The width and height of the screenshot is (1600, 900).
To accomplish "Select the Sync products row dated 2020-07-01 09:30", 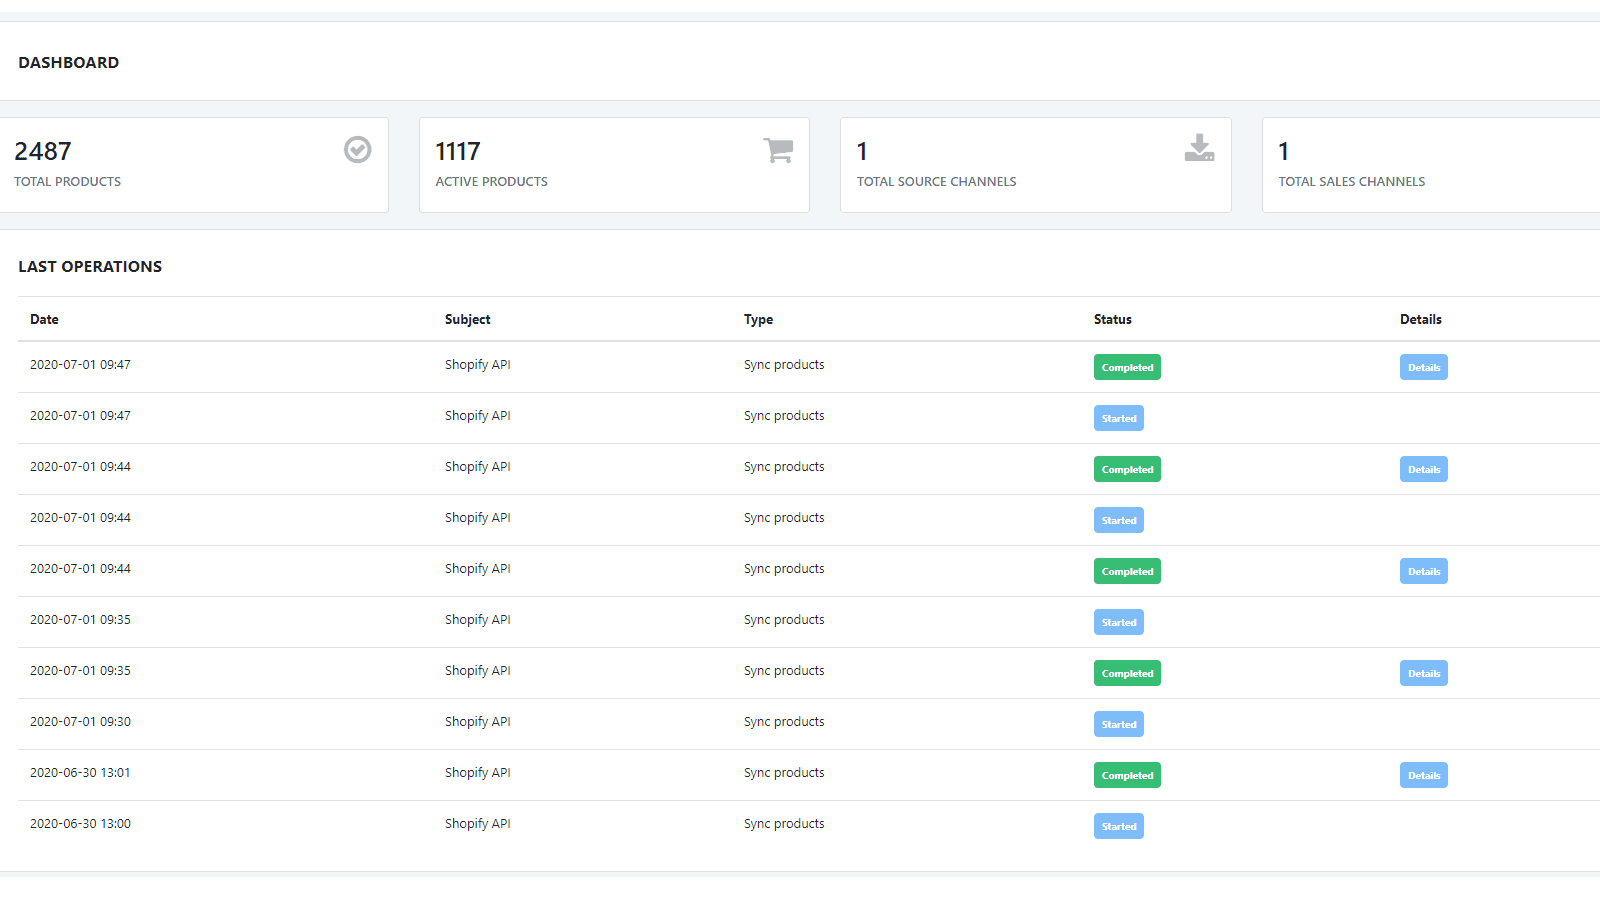I will pyautogui.click(x=784, y=721).
